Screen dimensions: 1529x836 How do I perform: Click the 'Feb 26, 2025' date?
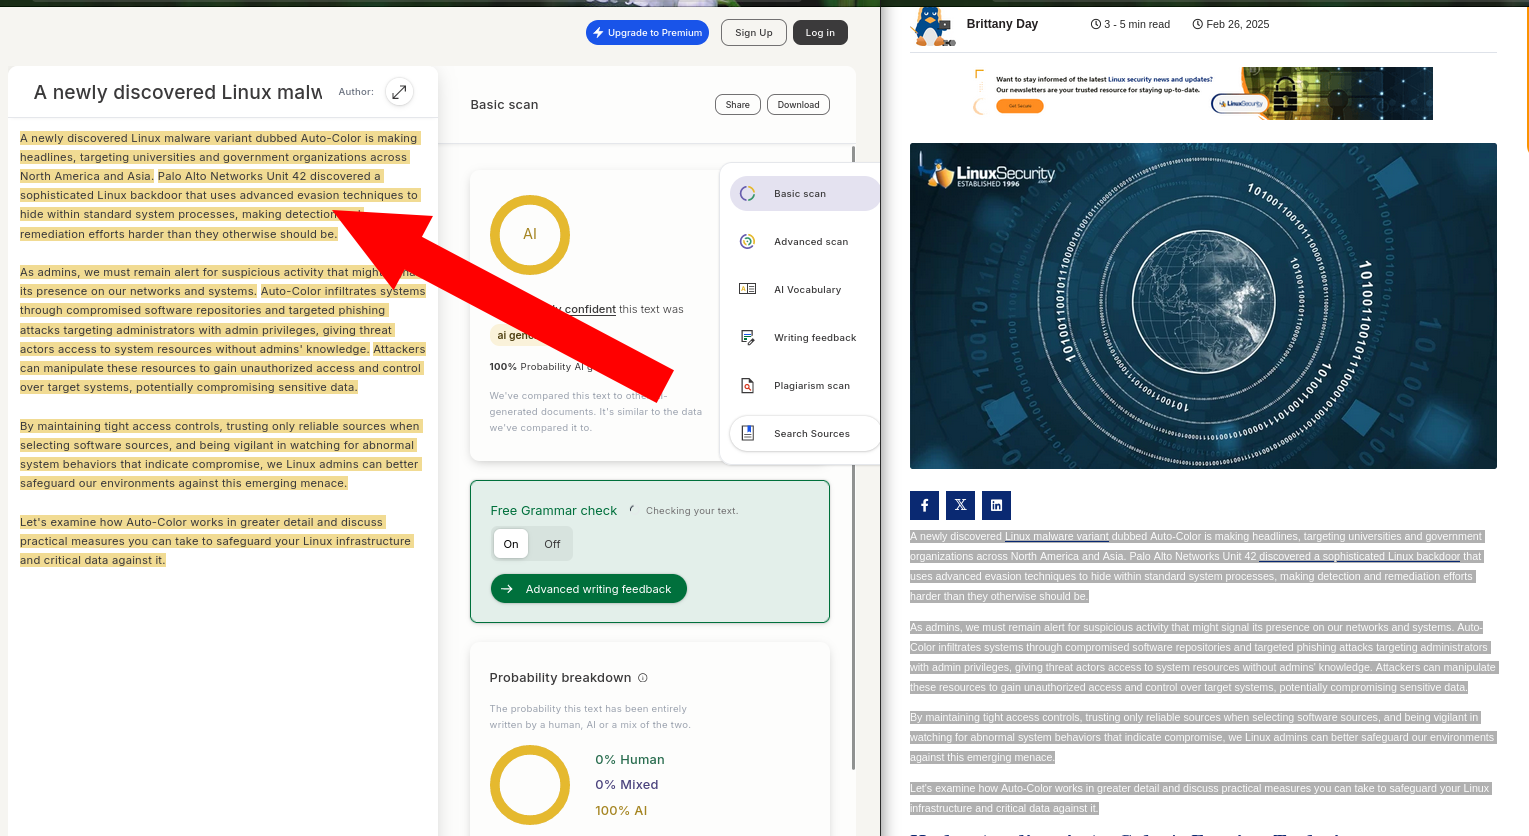click(1238, 24)
